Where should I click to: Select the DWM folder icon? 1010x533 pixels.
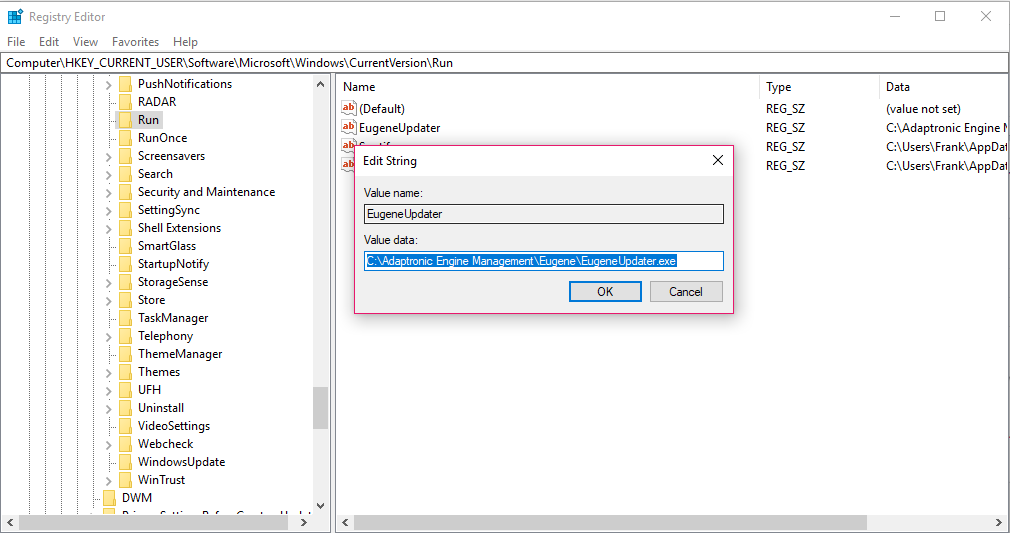click(x=110, y=499)
